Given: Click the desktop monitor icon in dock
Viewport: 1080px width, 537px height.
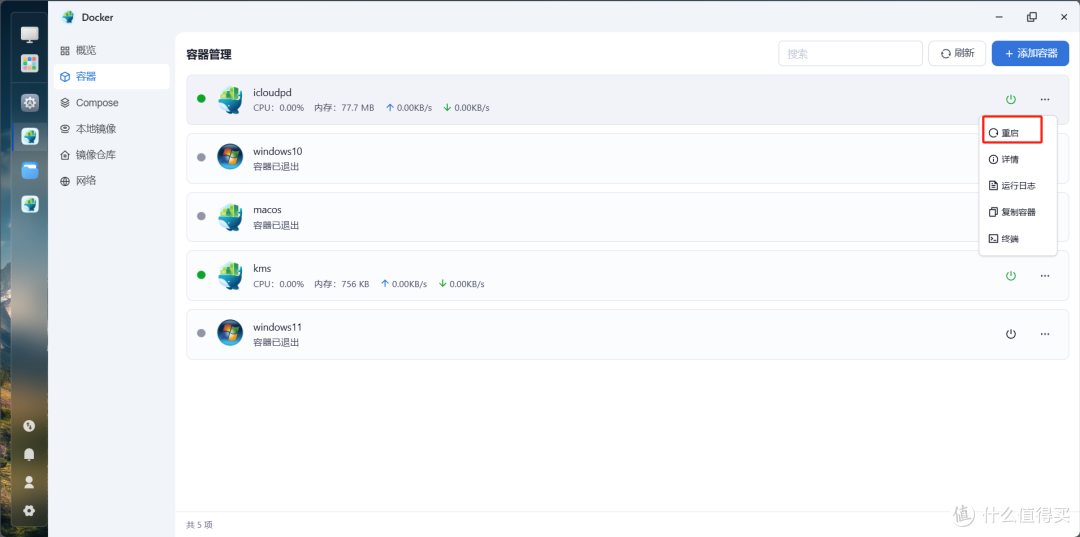Looking at the screenshot, I should (30, 34).
